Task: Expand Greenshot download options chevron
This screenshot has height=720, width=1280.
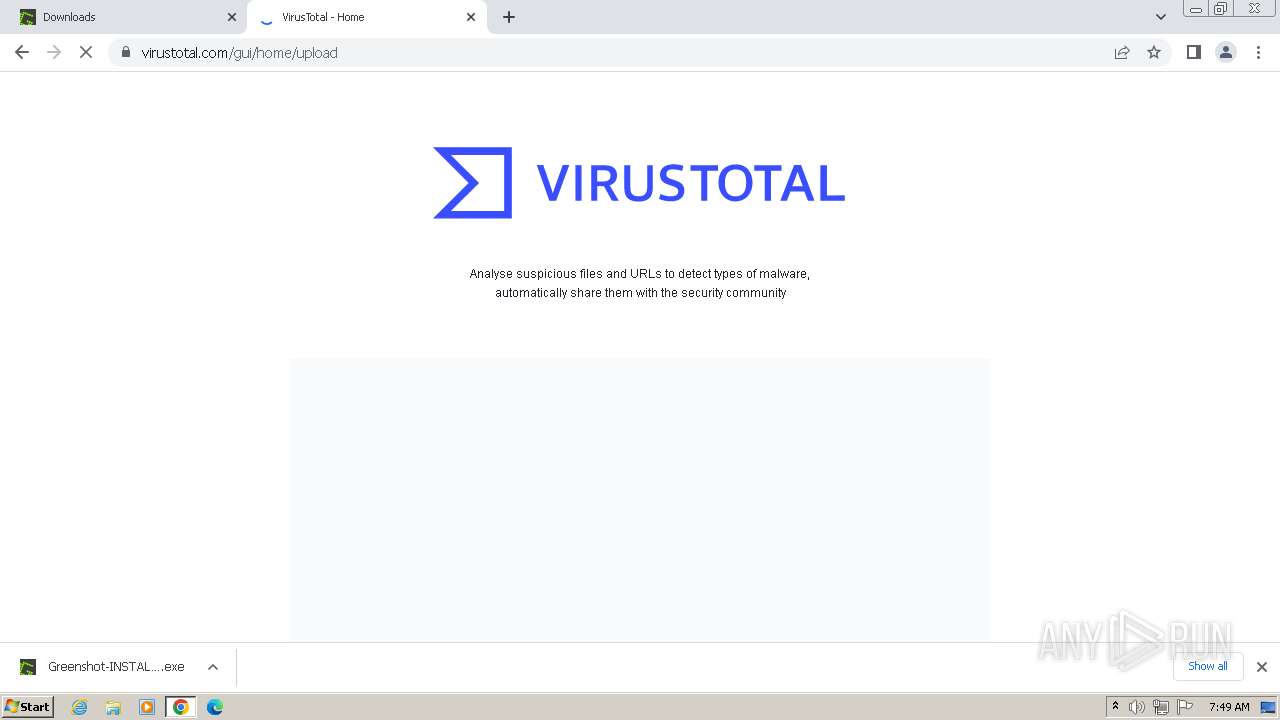Action: 213,667
